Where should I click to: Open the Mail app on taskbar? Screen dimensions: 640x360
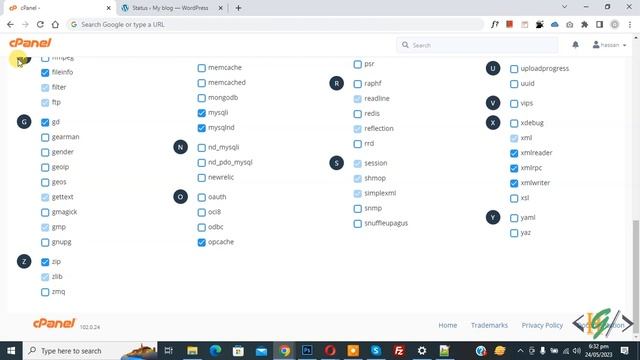[x=261, y=351]
